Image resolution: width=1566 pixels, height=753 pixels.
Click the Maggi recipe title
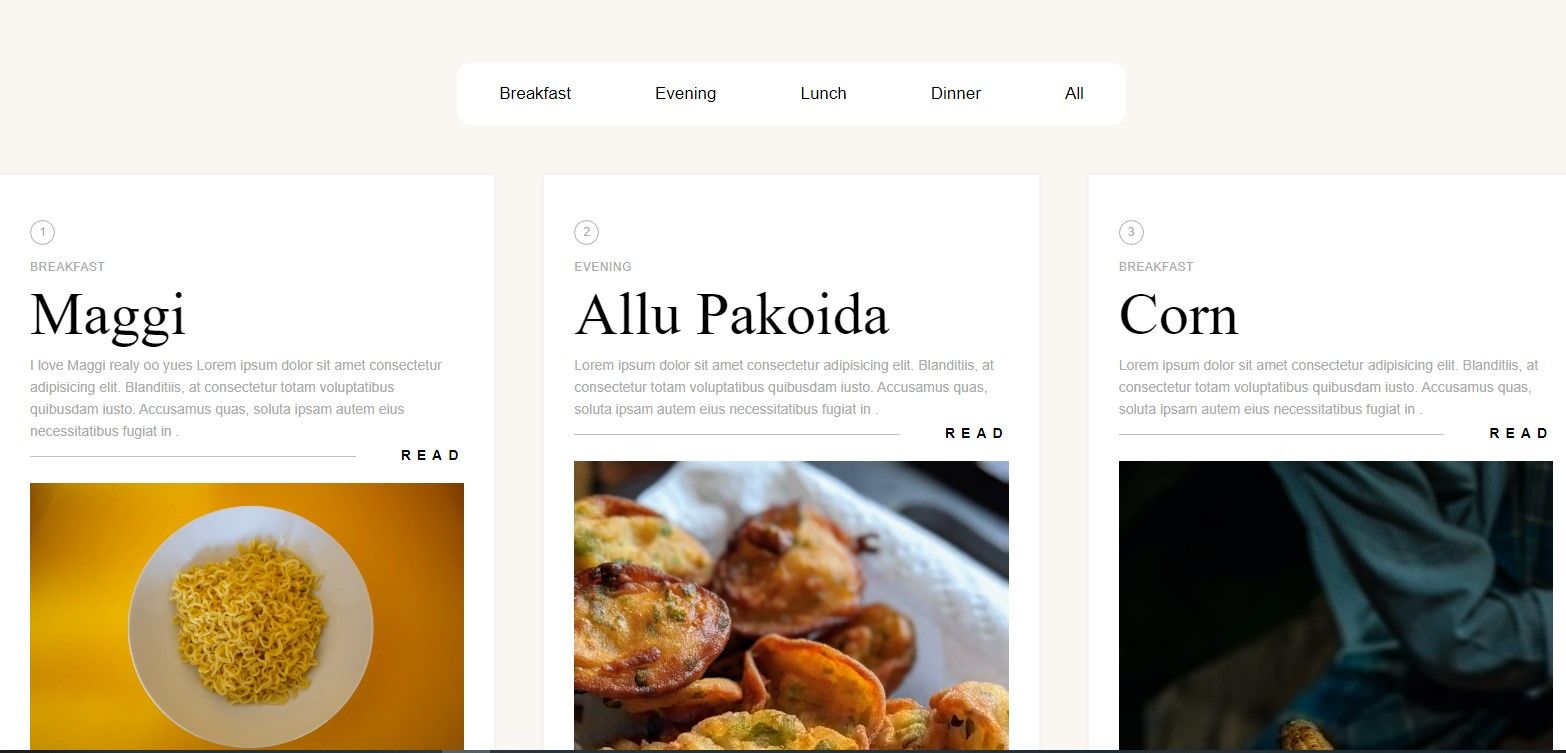[x=108, y=314]
